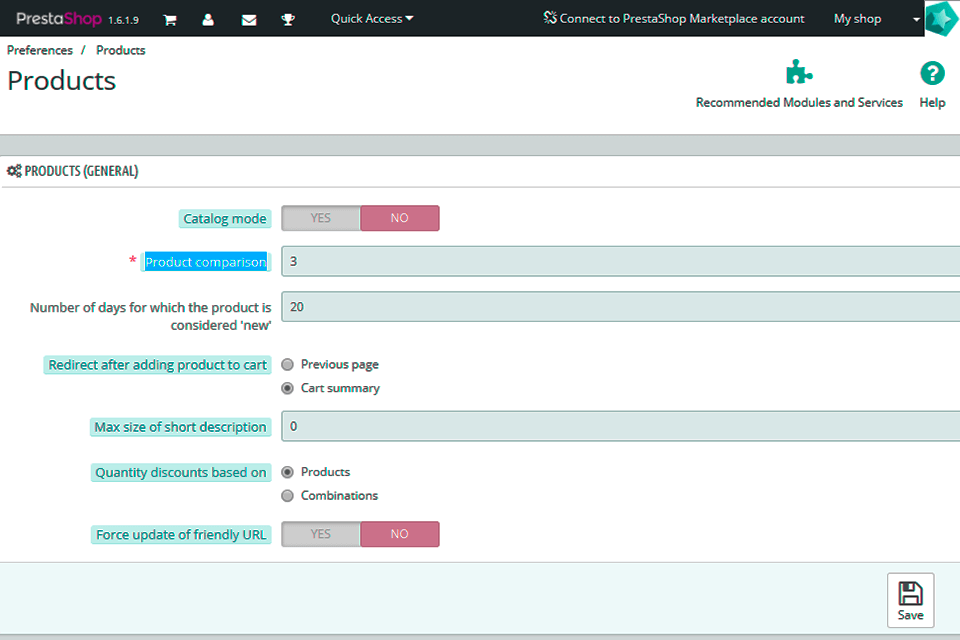Choose Combinations for quantity discounts
Image resolution: width=960 pixels, height=640 pixels.
(288, 495)
